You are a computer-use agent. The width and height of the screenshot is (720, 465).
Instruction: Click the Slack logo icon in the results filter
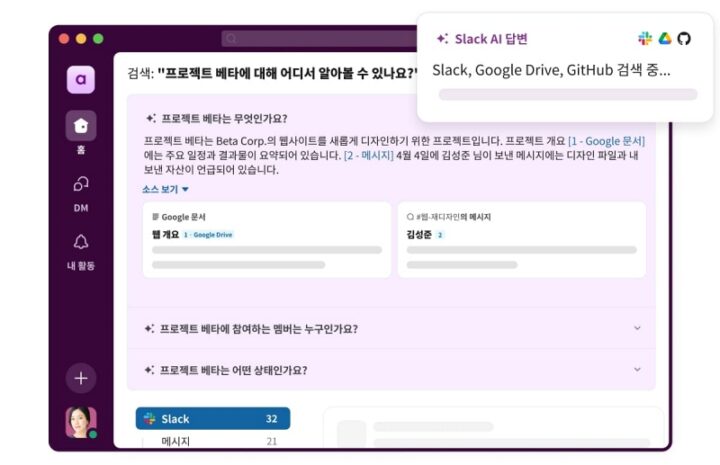(x=150, y=418)
